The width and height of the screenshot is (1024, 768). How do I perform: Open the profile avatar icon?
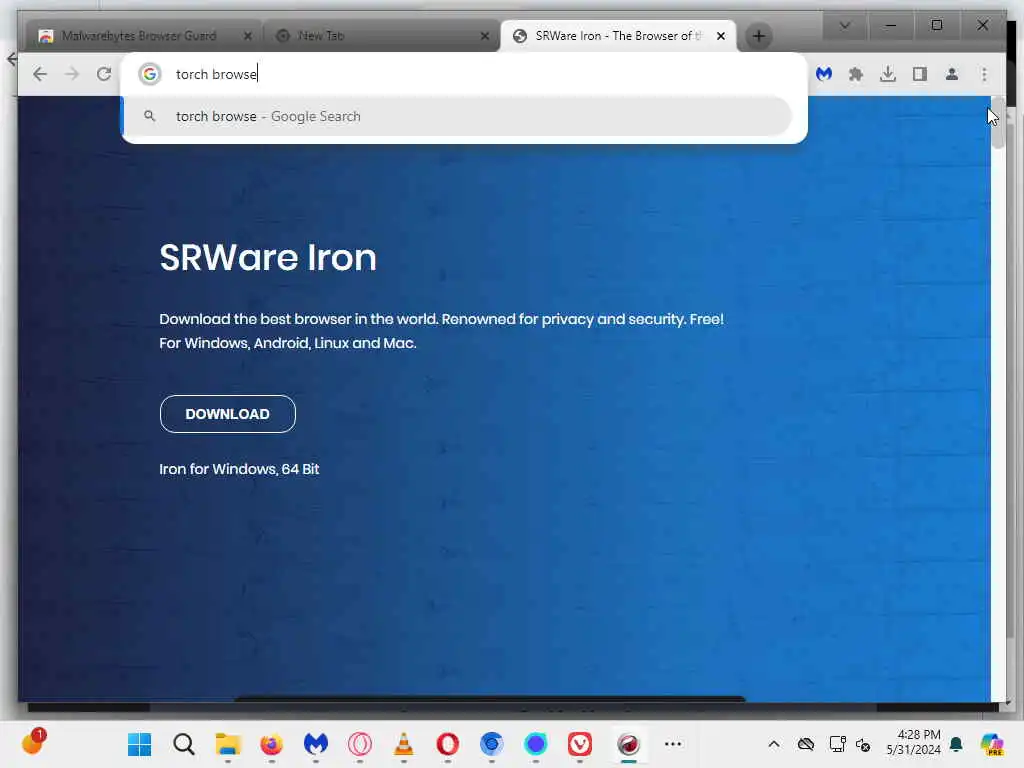coord(952,74)
